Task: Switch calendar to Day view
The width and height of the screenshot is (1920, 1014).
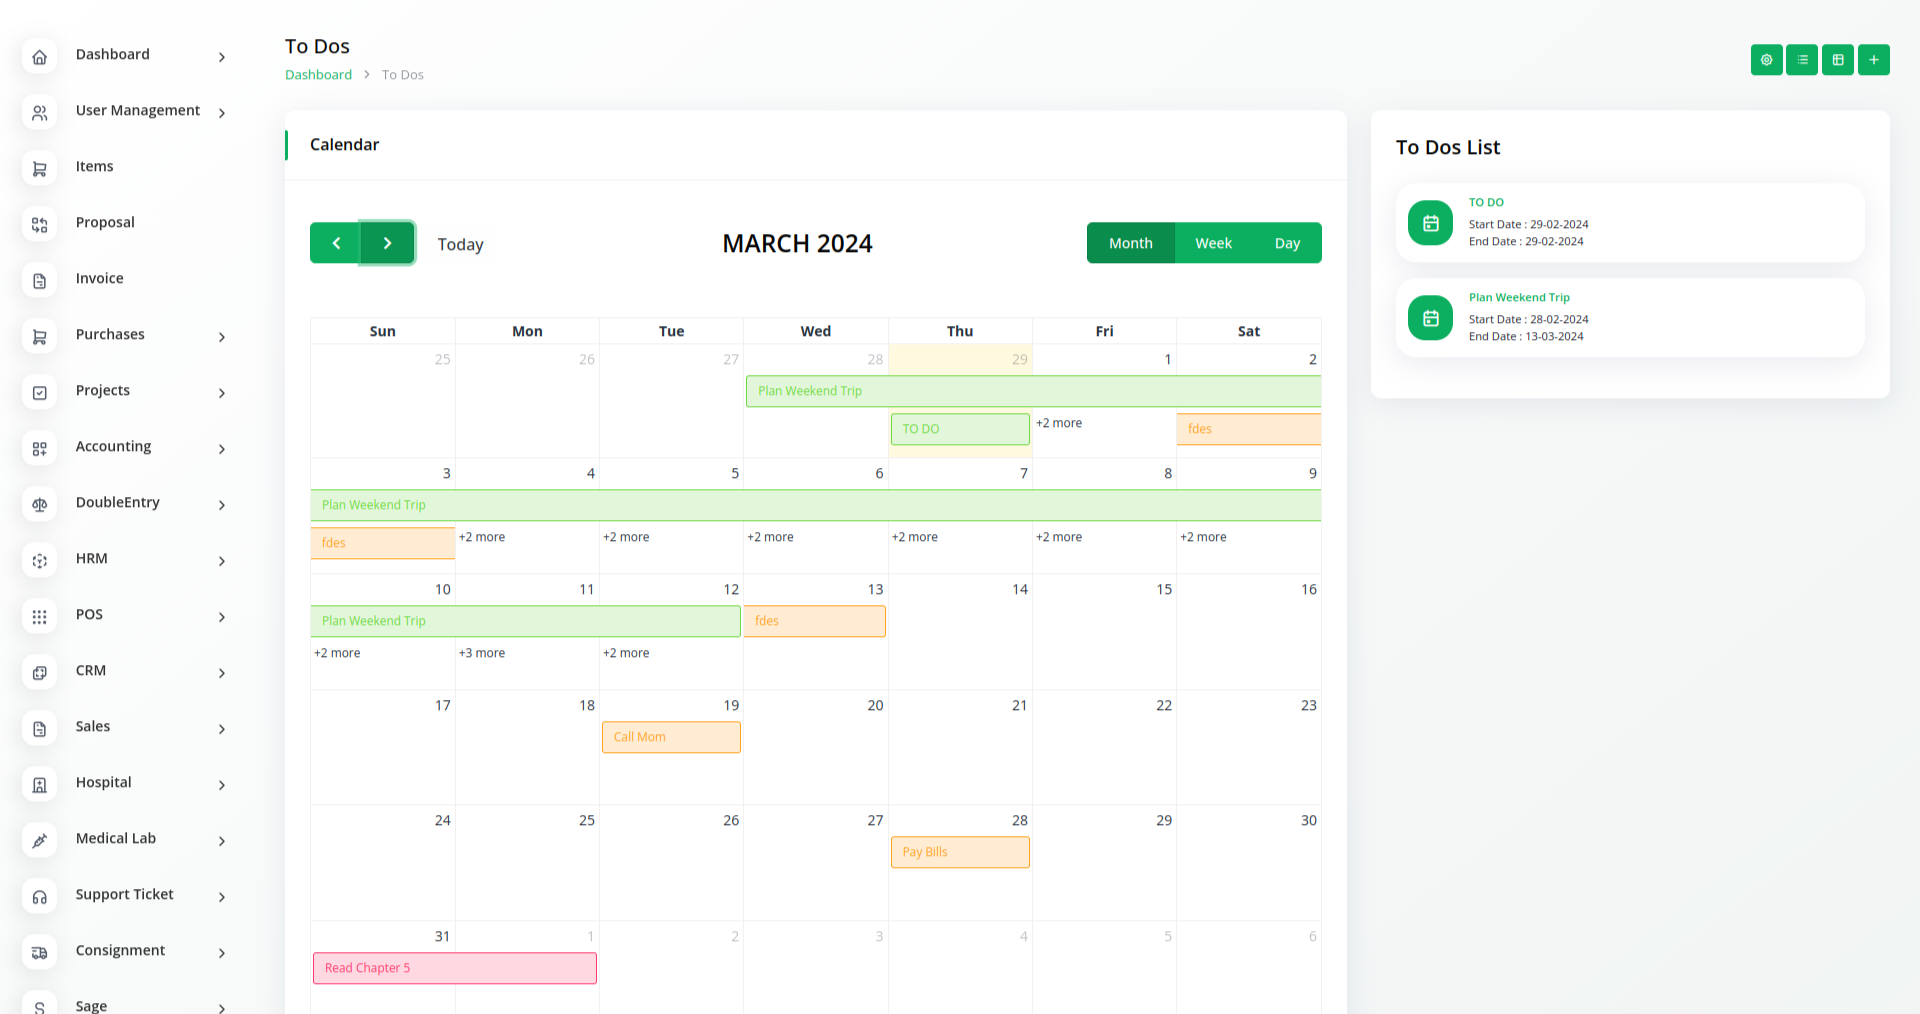Action: coord(1287,243)
